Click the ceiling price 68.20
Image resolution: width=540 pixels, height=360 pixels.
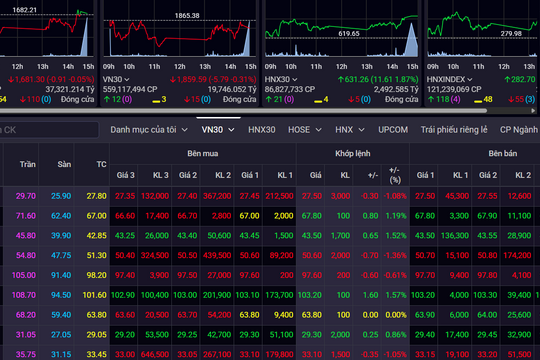(26, 315)
